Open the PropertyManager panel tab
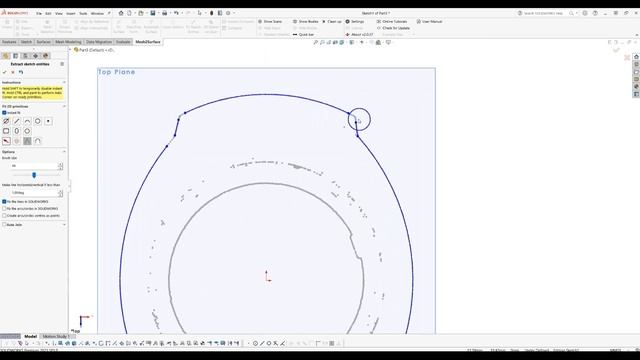 pyautogui.click(x=16, y=56)
